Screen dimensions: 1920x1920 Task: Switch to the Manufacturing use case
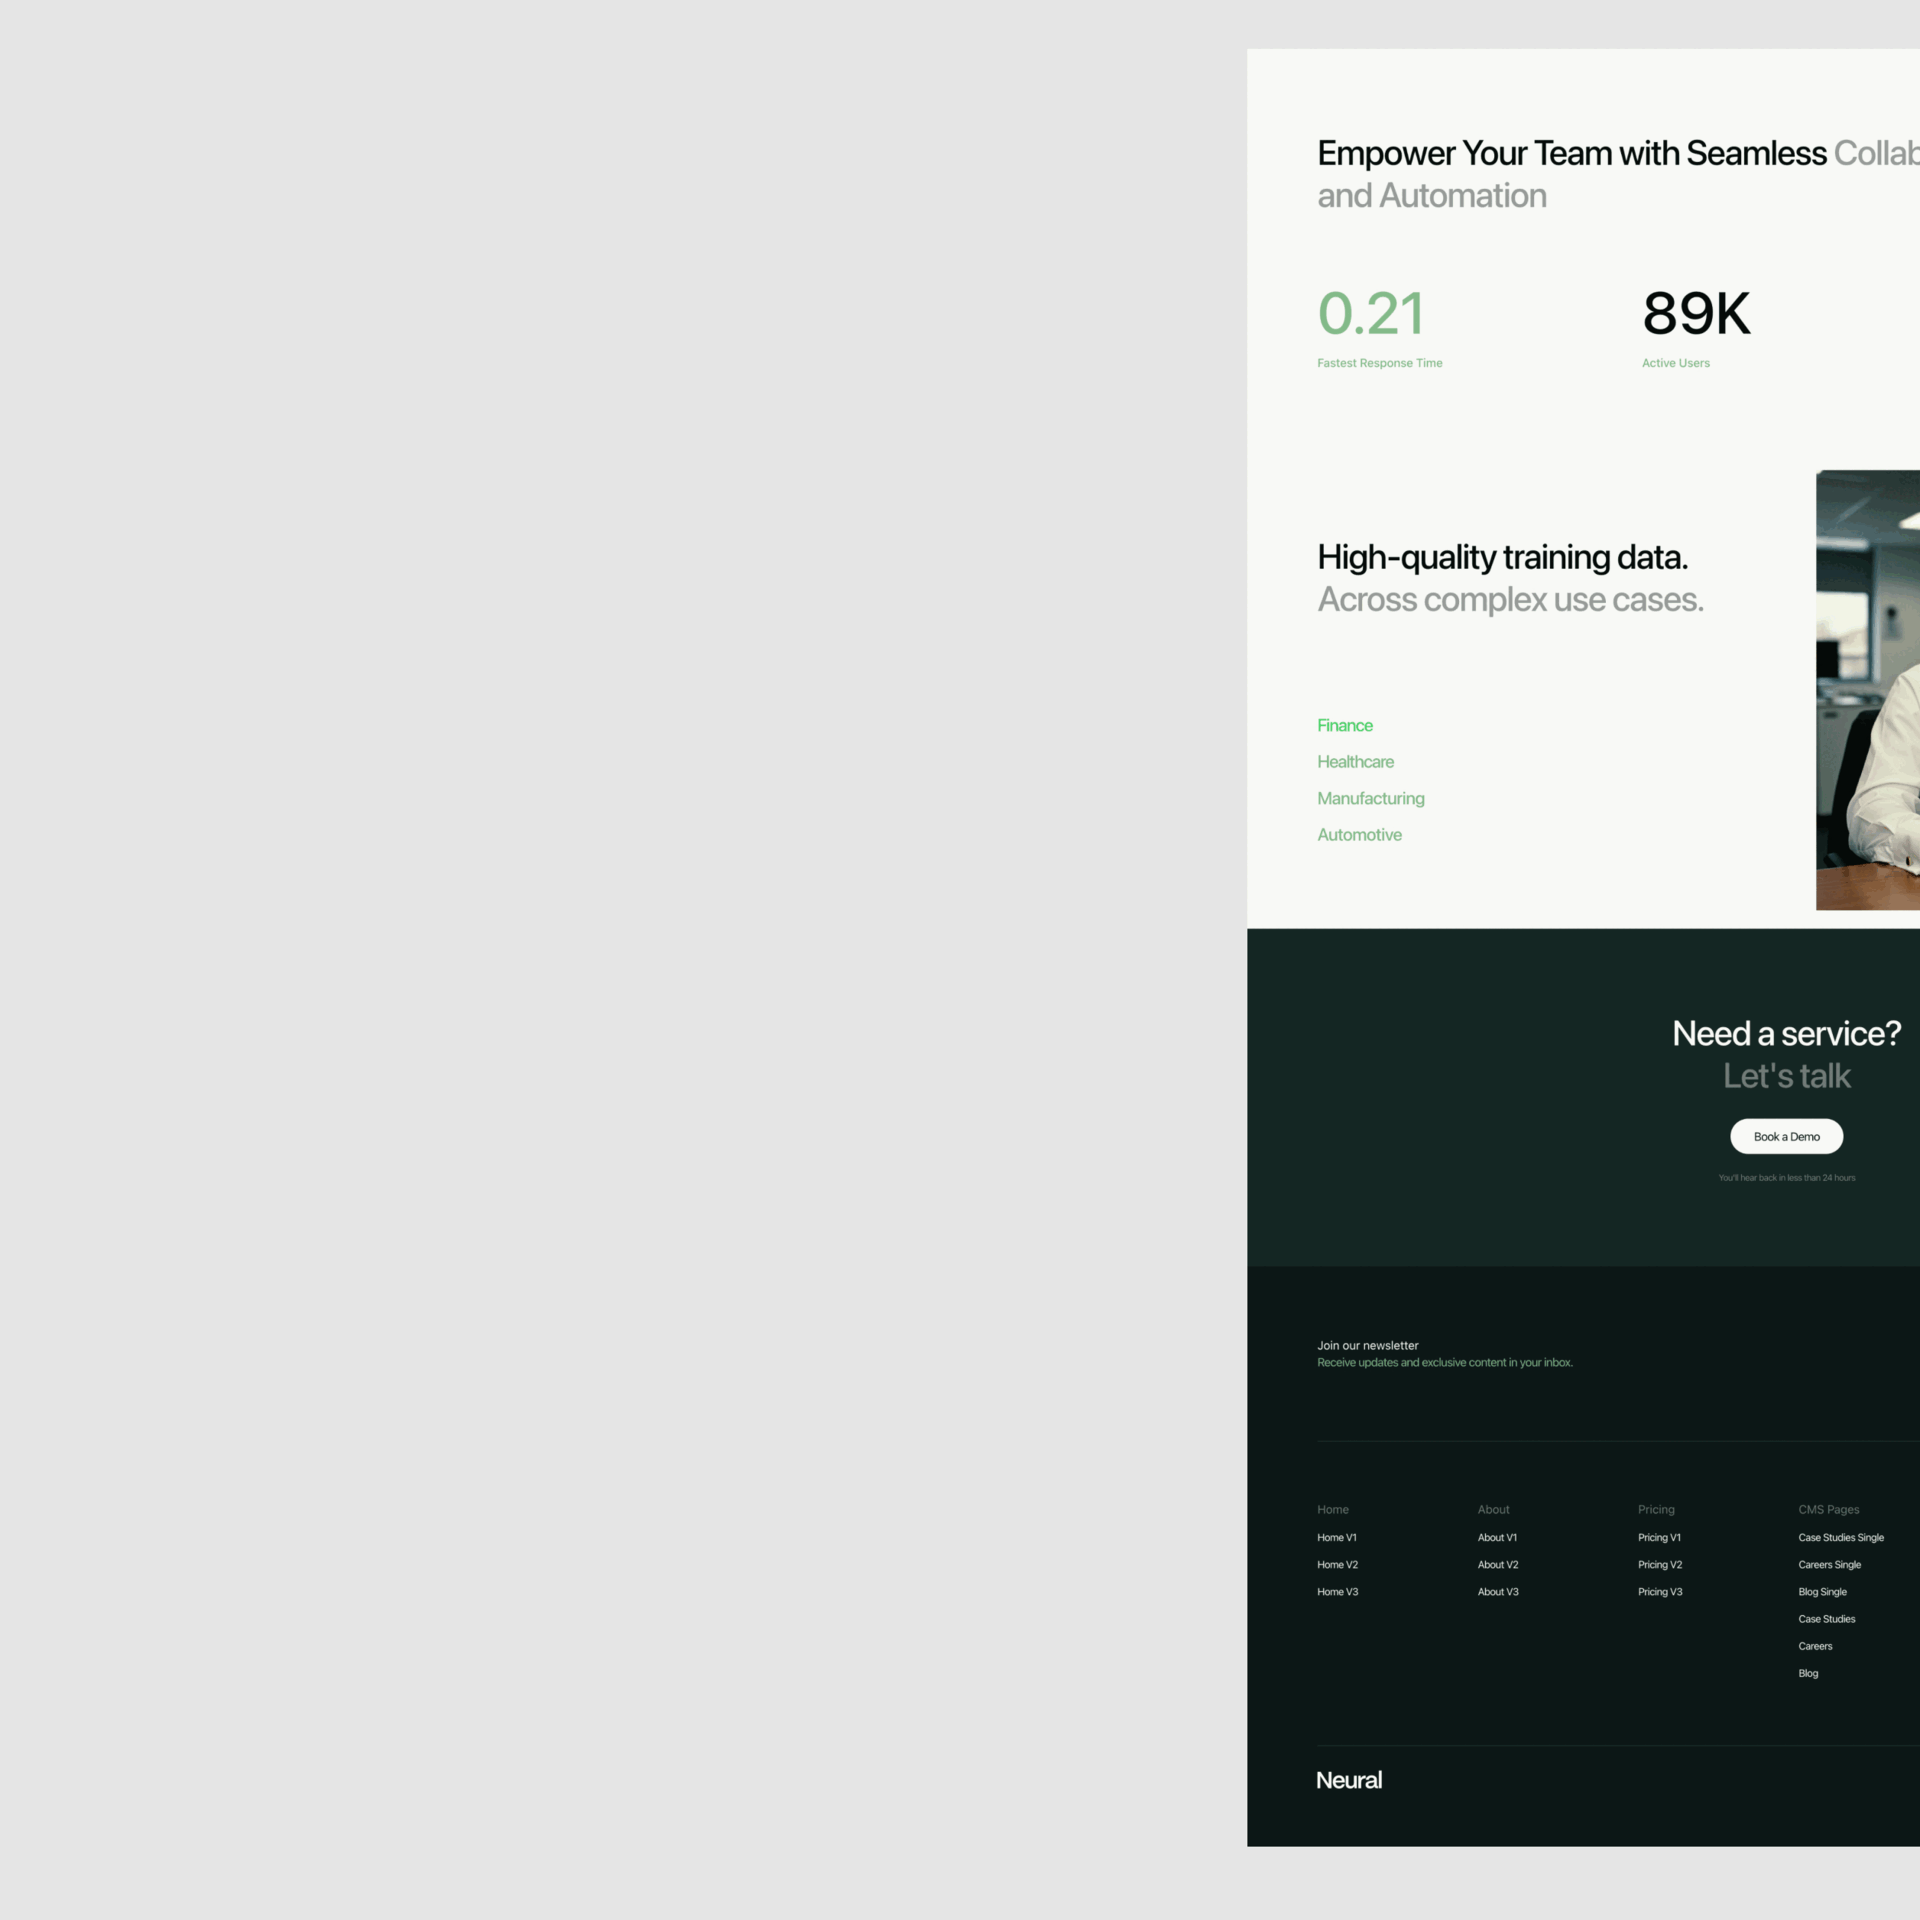1370,798
